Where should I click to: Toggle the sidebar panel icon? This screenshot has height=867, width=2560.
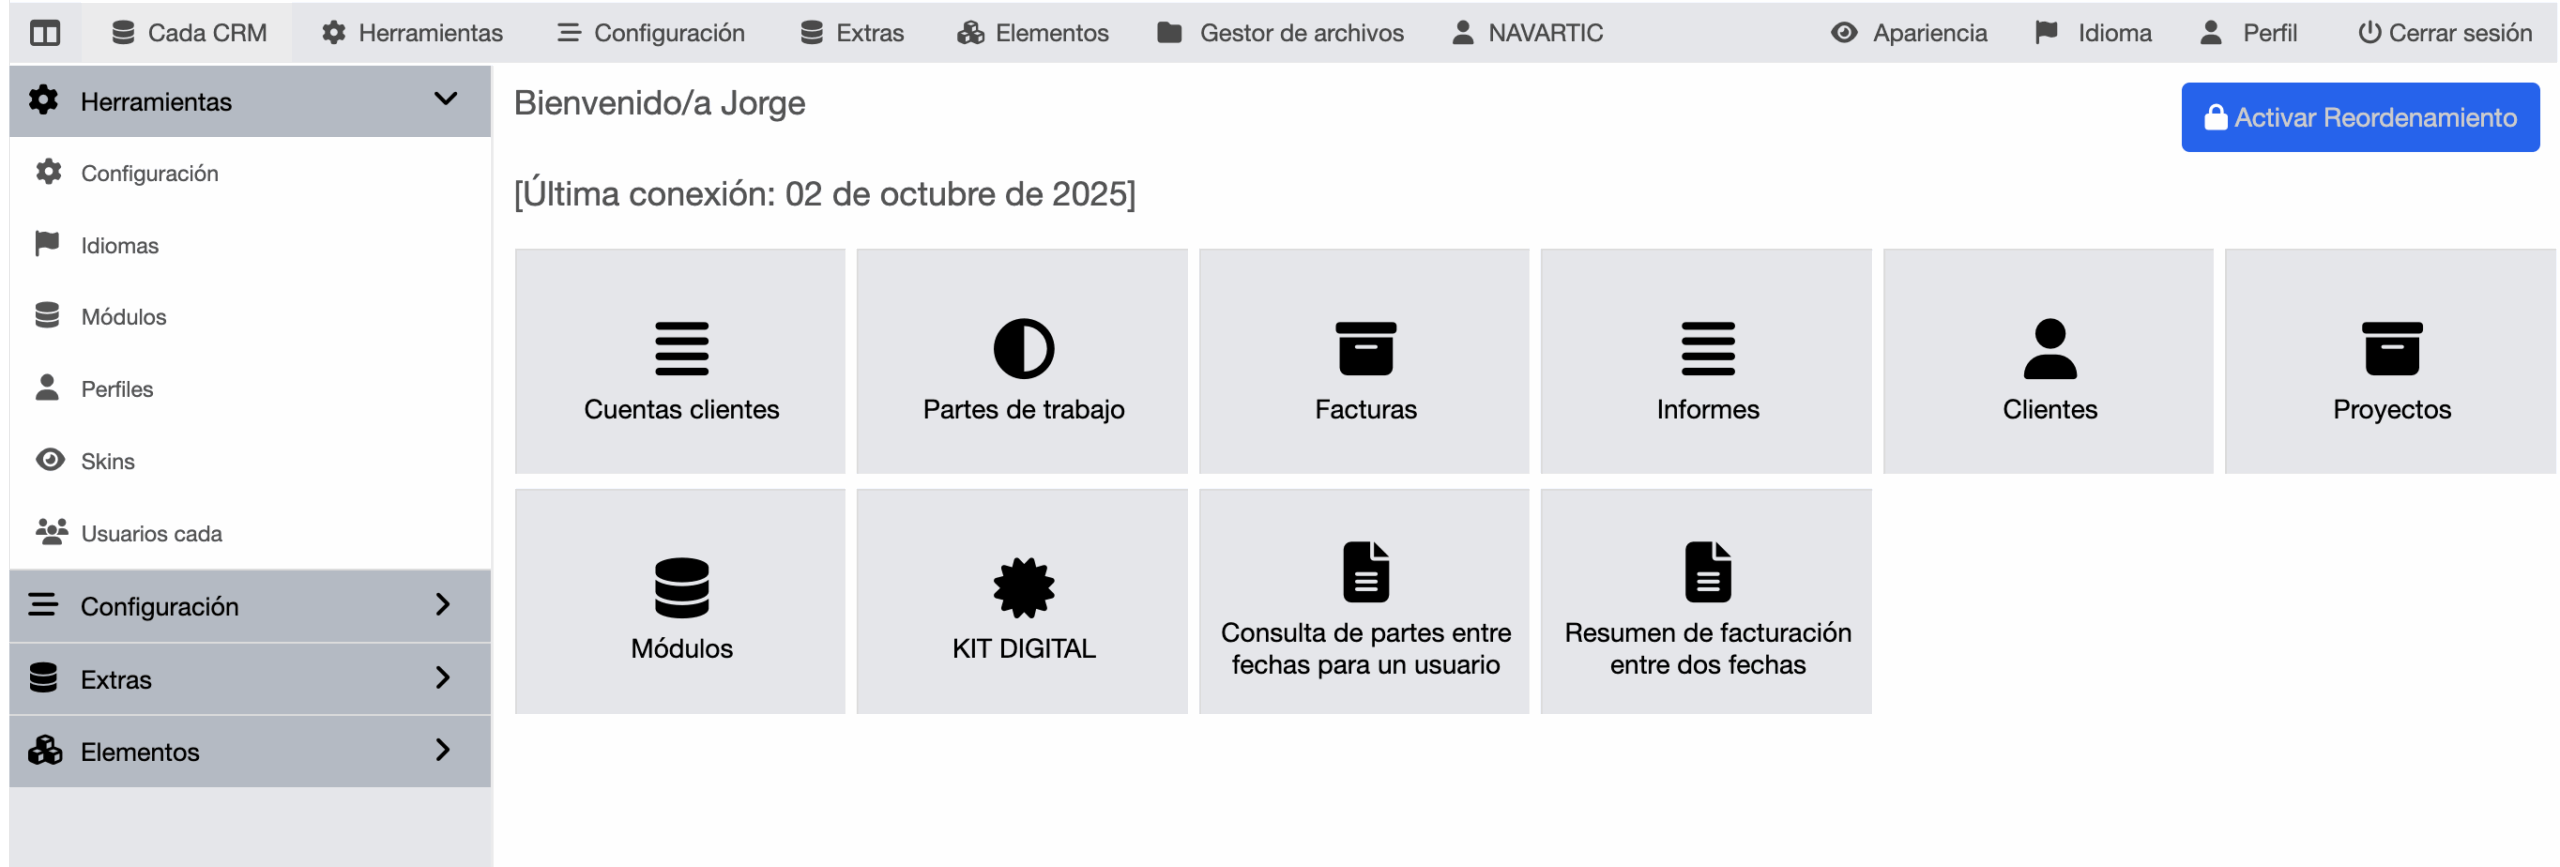[45, 33]
